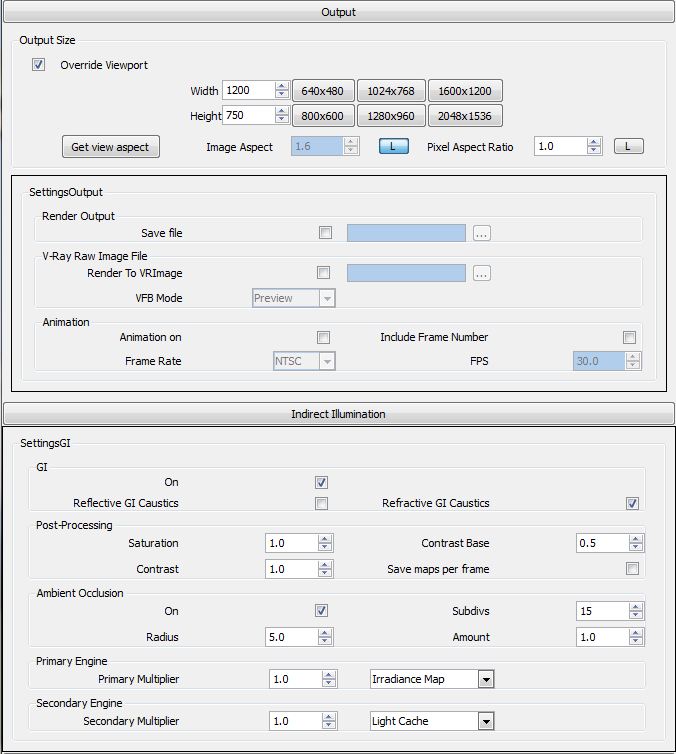Adjust Contrast Base spinner arrows
Image resolution: width=676 pixels, height=754 pixels.
pos(636,543)
